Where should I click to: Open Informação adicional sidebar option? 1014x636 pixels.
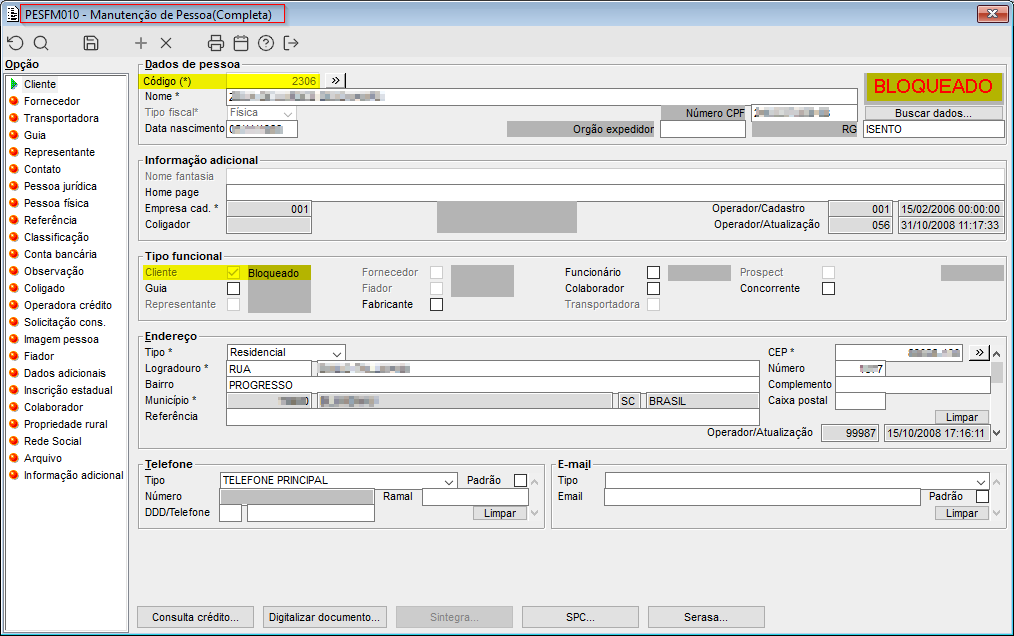click(74, 475)
